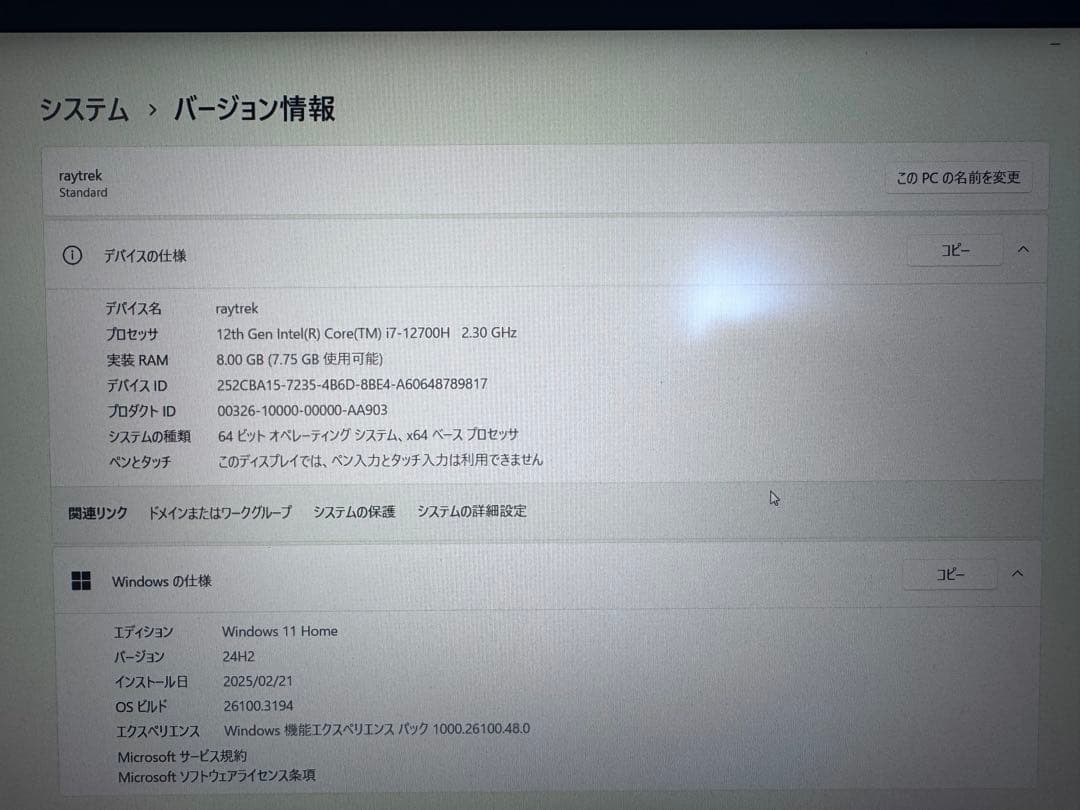The image size is (1080, 810).
Task: Navigate back via the システム breadcrumb
Action: 84,110
